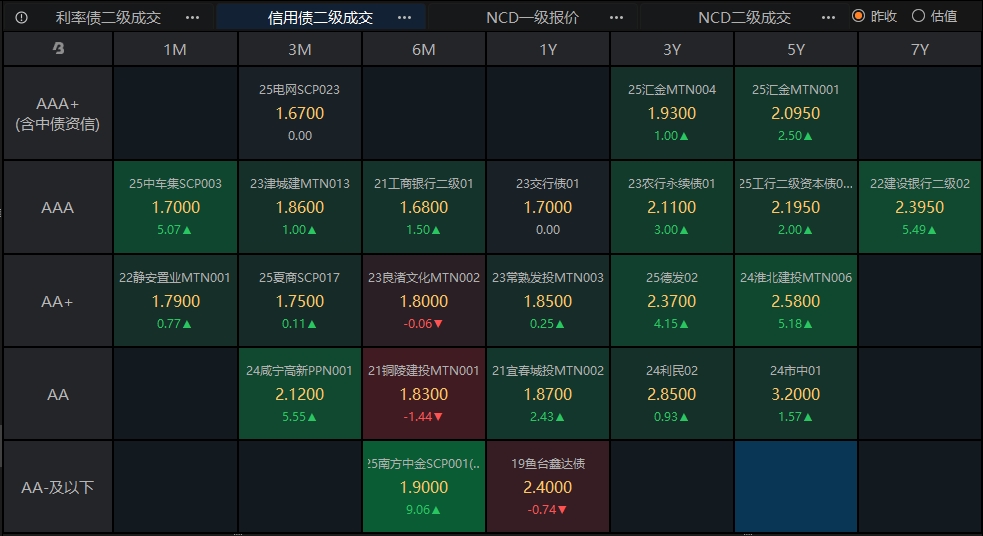Open more options beside NCD一级报价
This screenshot has width=983, height=536.
[617, 17]
